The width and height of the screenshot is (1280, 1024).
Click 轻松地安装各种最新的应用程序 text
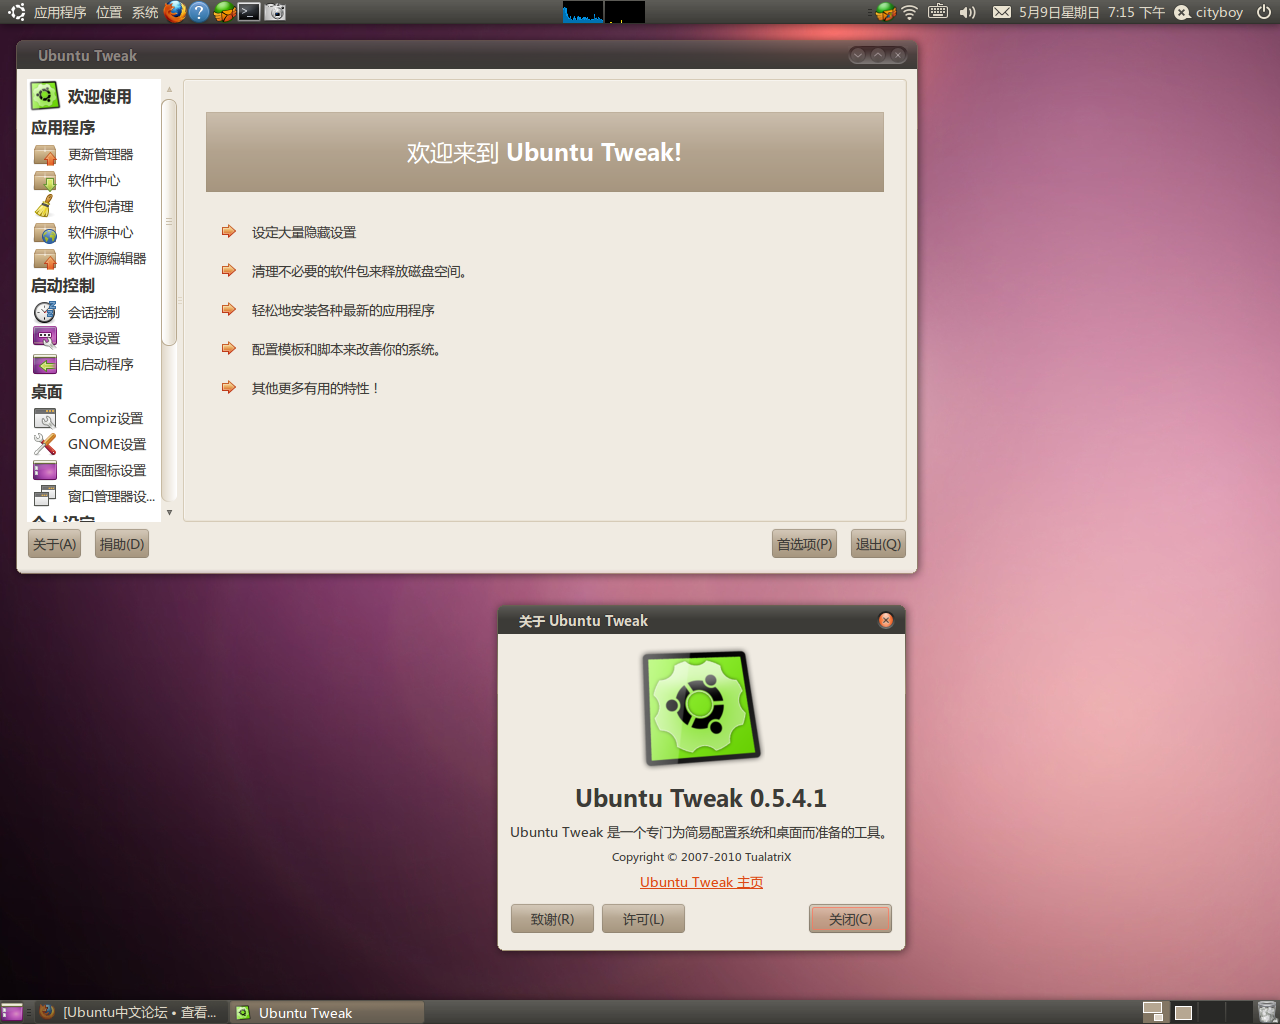point(343,310)
